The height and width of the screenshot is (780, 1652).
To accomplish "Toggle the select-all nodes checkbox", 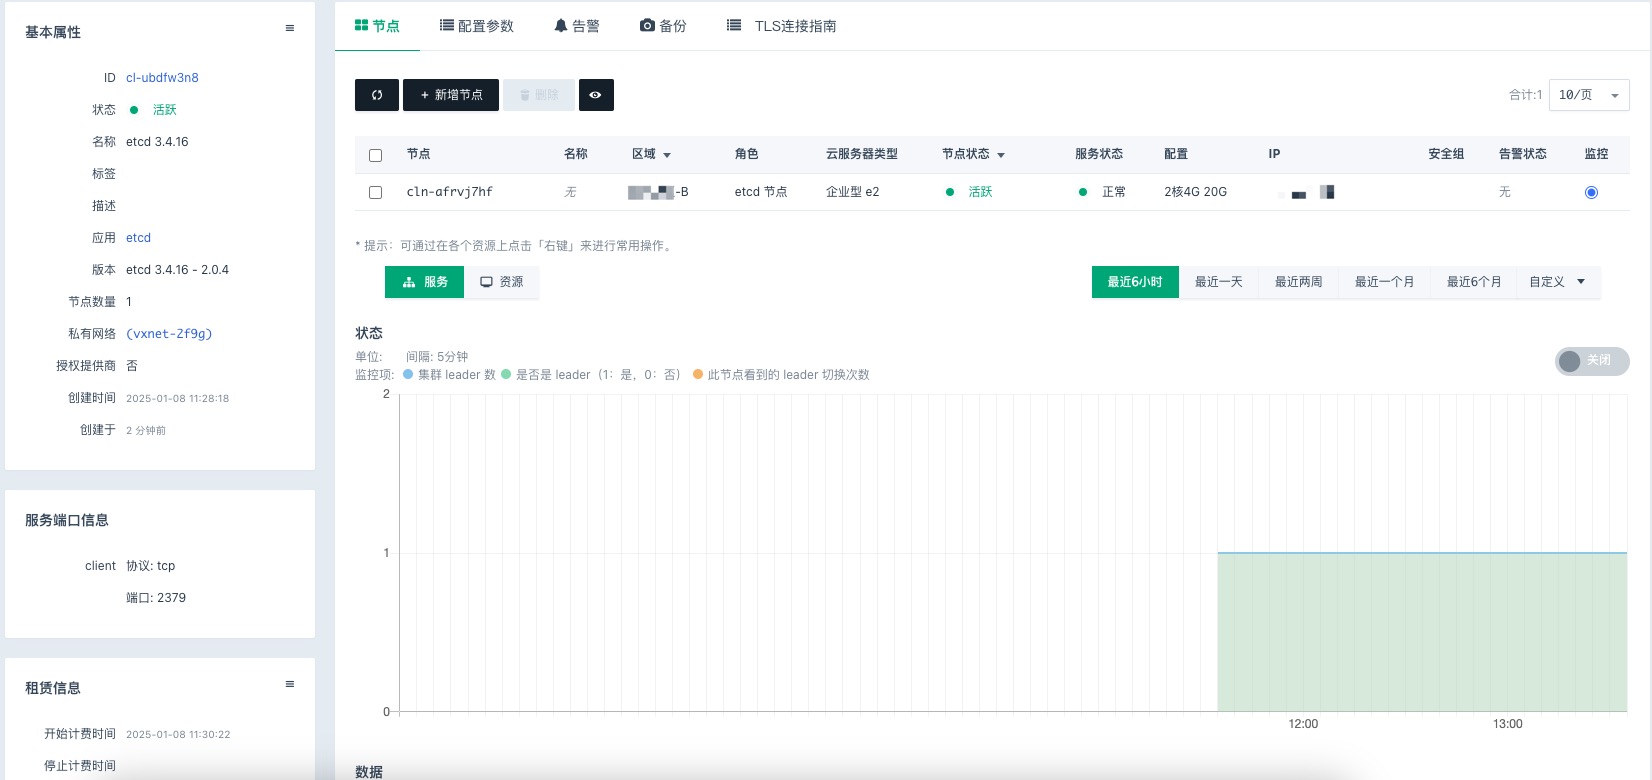I will [x=376, y=155].
